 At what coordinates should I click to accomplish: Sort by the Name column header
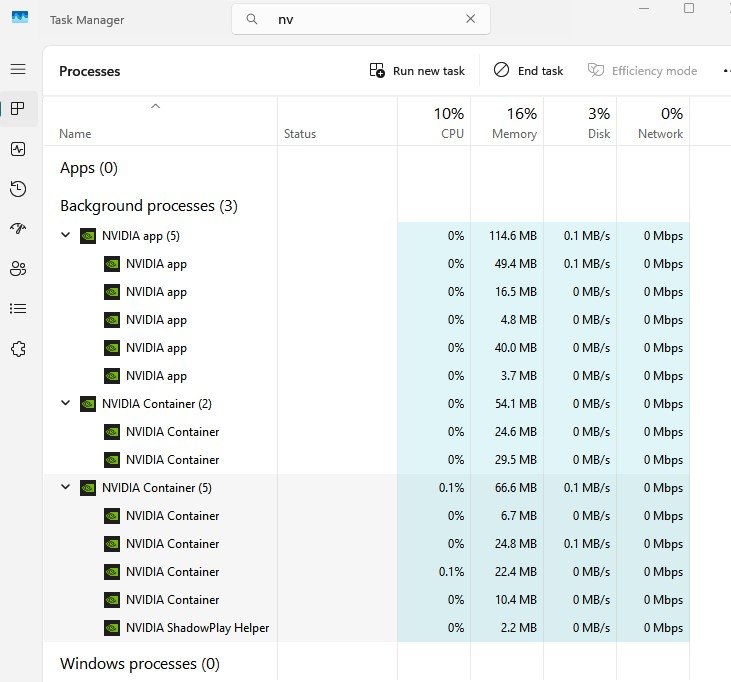tap(160, 121)
